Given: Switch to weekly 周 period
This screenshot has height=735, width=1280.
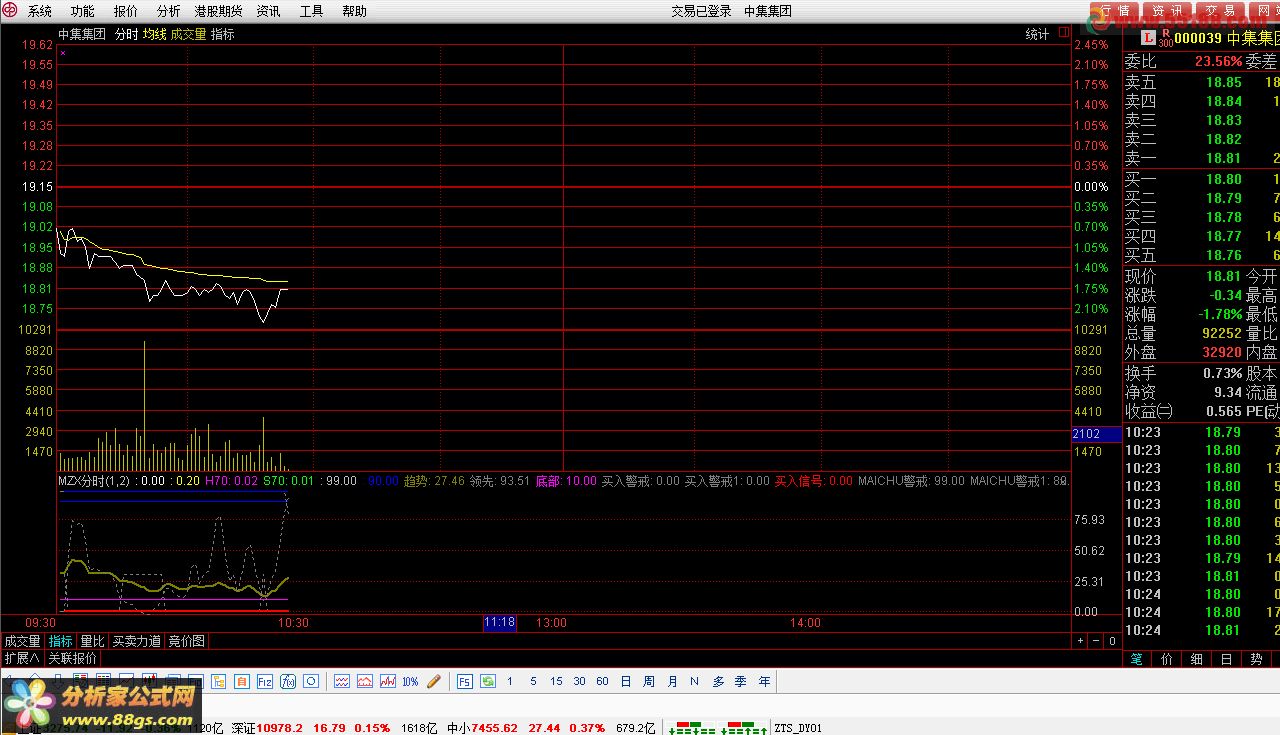Looking at the screenshot, I should (x=649, y=681).
